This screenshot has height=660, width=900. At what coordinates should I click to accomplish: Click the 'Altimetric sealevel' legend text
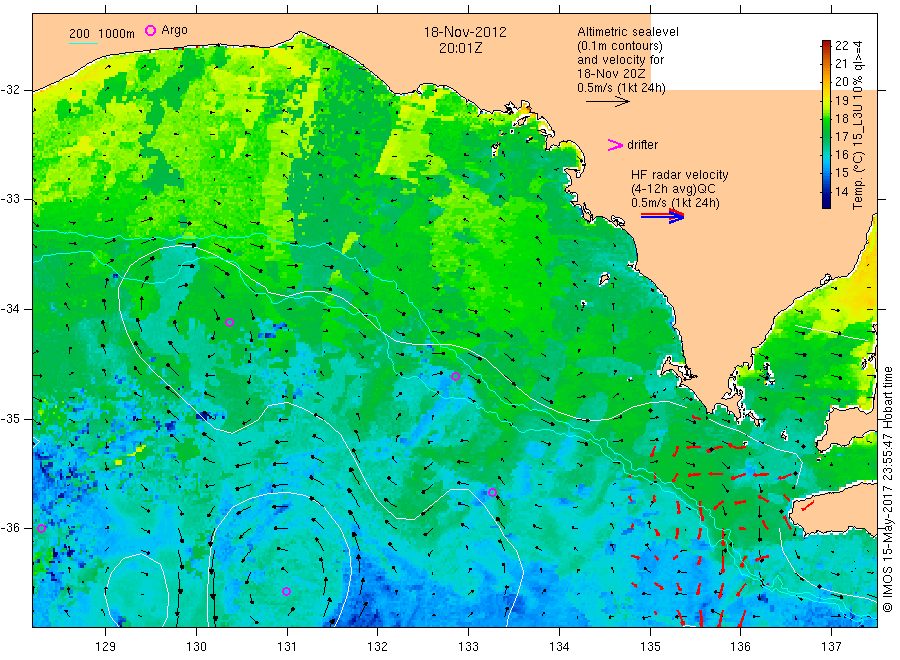click(628, 32)
